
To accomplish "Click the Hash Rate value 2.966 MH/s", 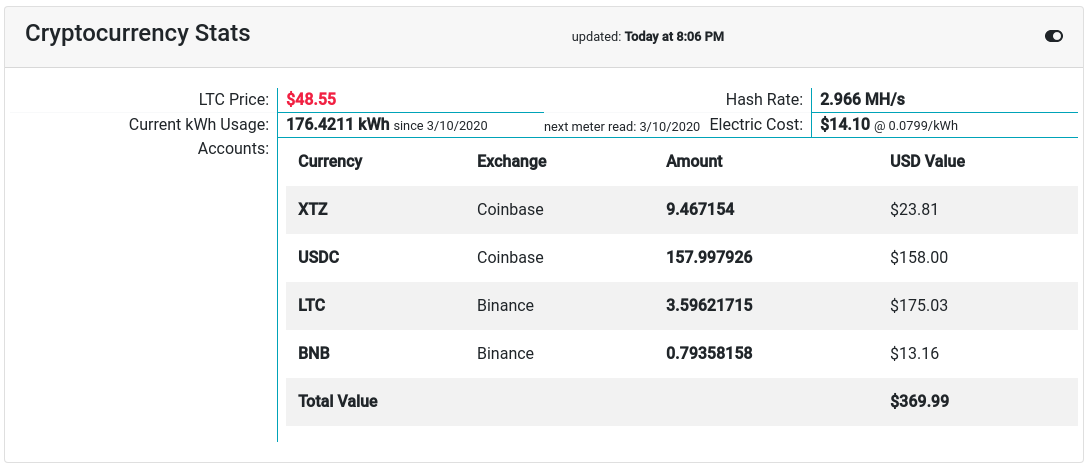I will (x=863, y=99).
